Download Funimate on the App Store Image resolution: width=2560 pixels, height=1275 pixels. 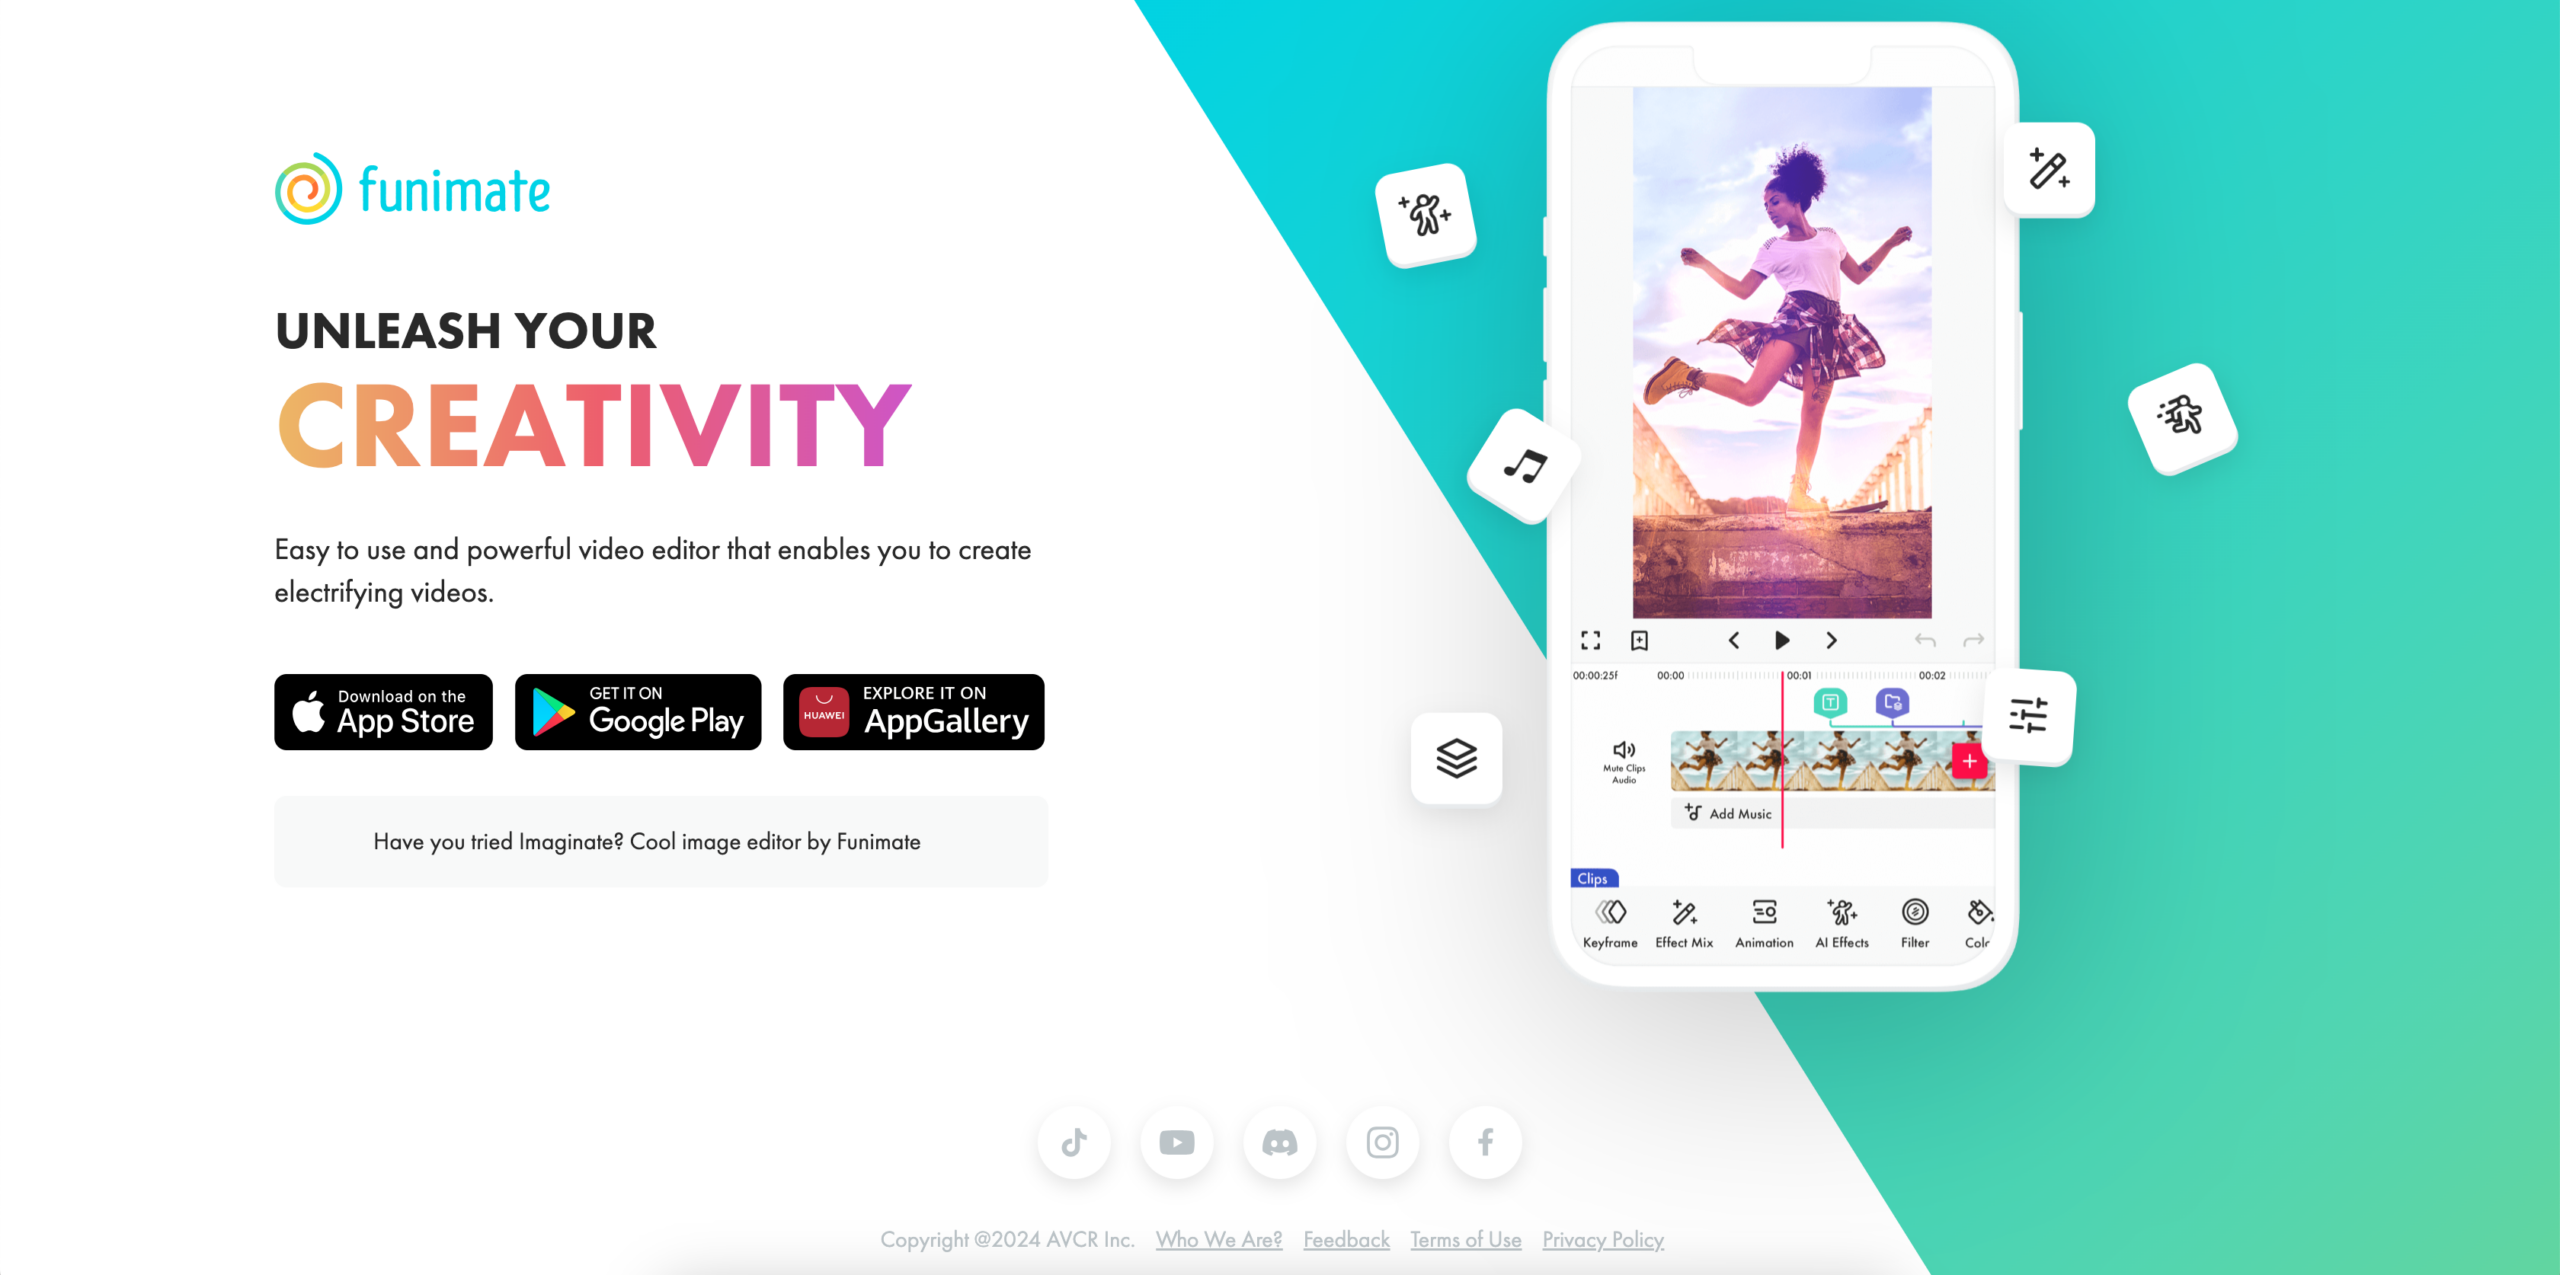pos(384,712)
